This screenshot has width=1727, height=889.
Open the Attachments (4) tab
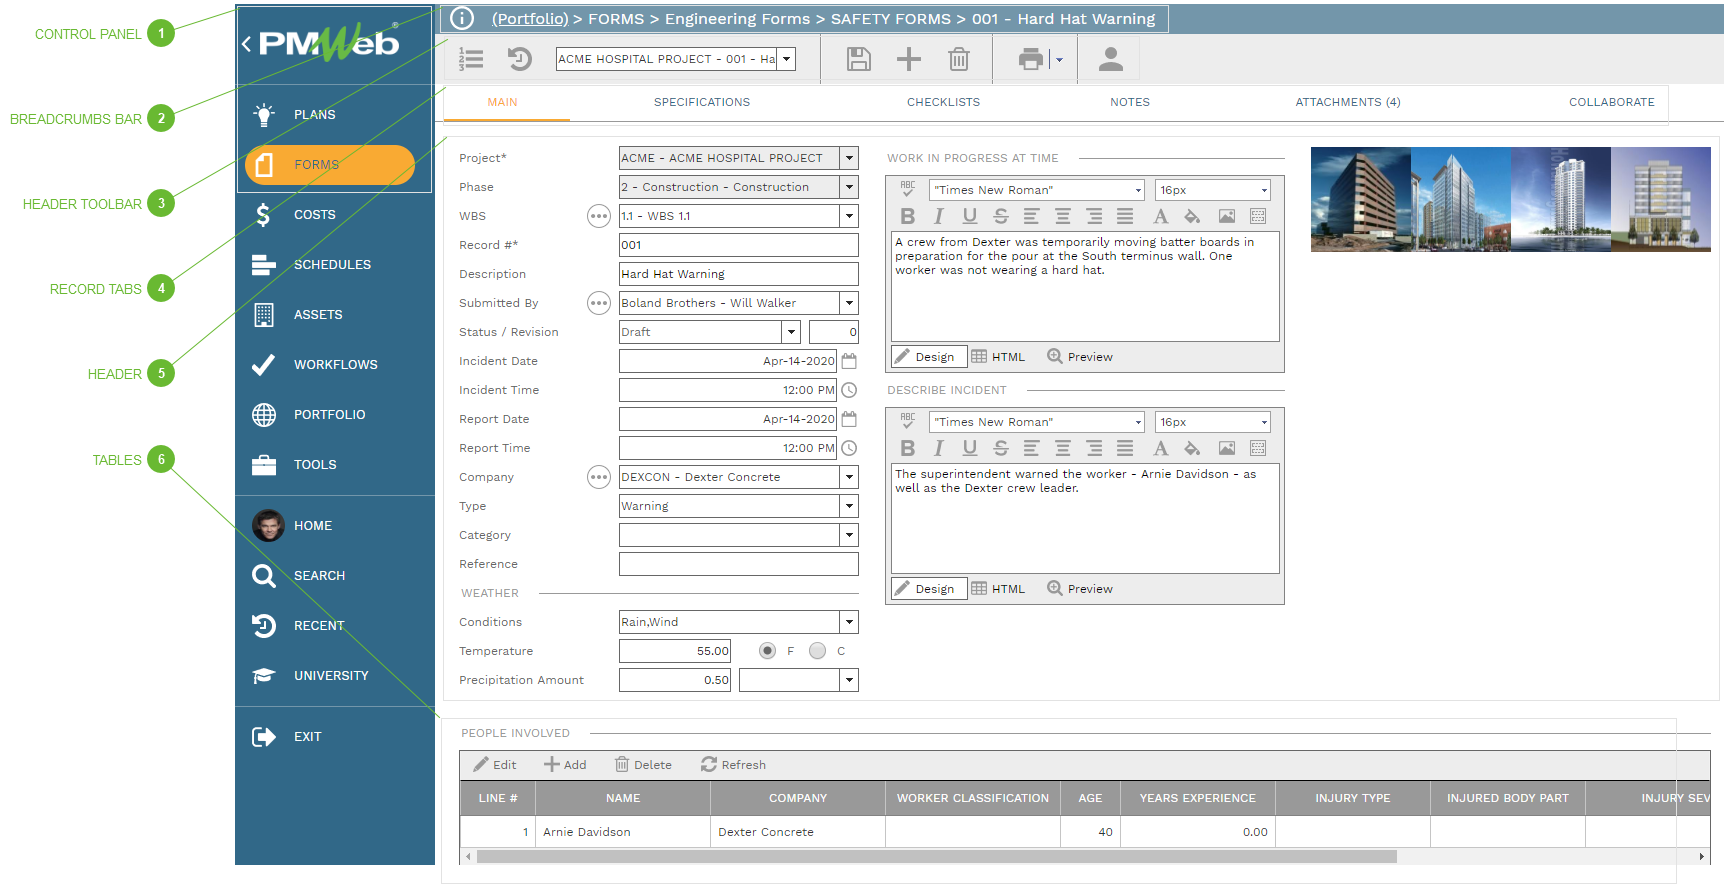(1347, 102)
